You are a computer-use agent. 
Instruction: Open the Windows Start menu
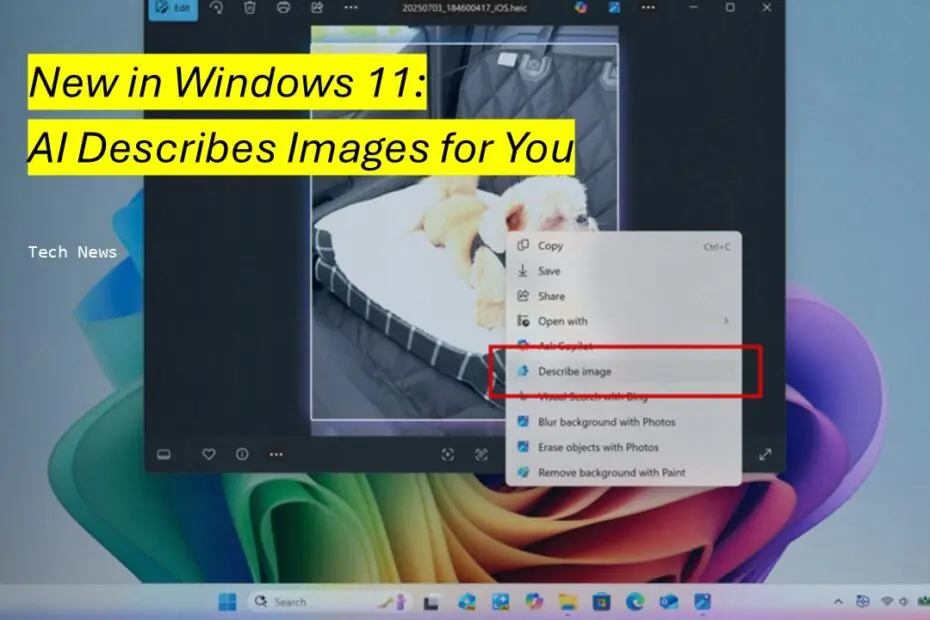pos(227,602)
